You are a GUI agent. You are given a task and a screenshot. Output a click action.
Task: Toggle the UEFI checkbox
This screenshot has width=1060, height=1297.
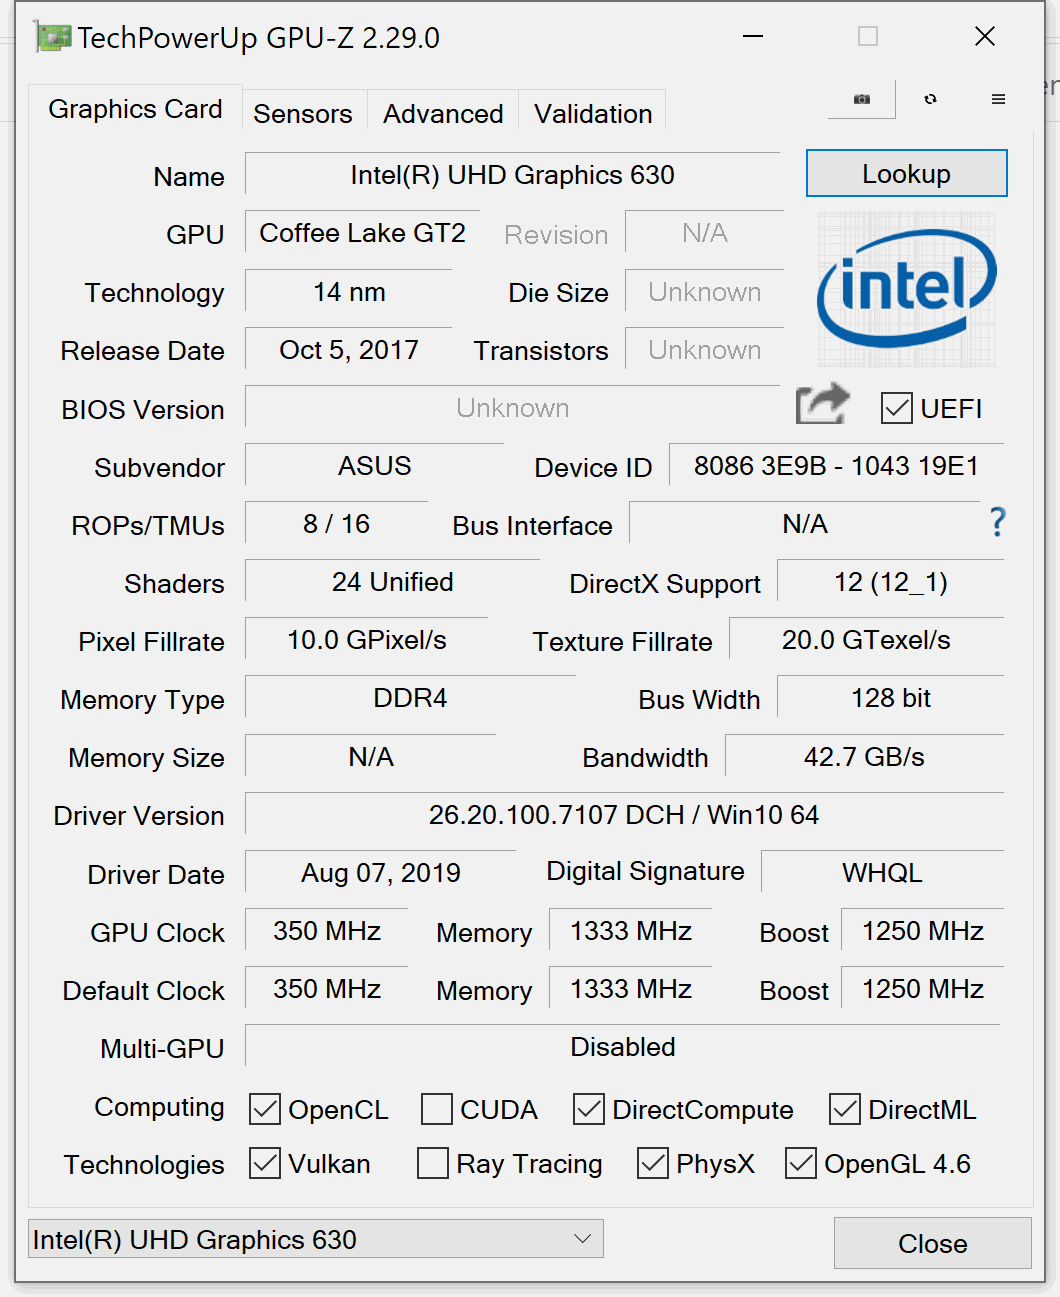point(897,408)
